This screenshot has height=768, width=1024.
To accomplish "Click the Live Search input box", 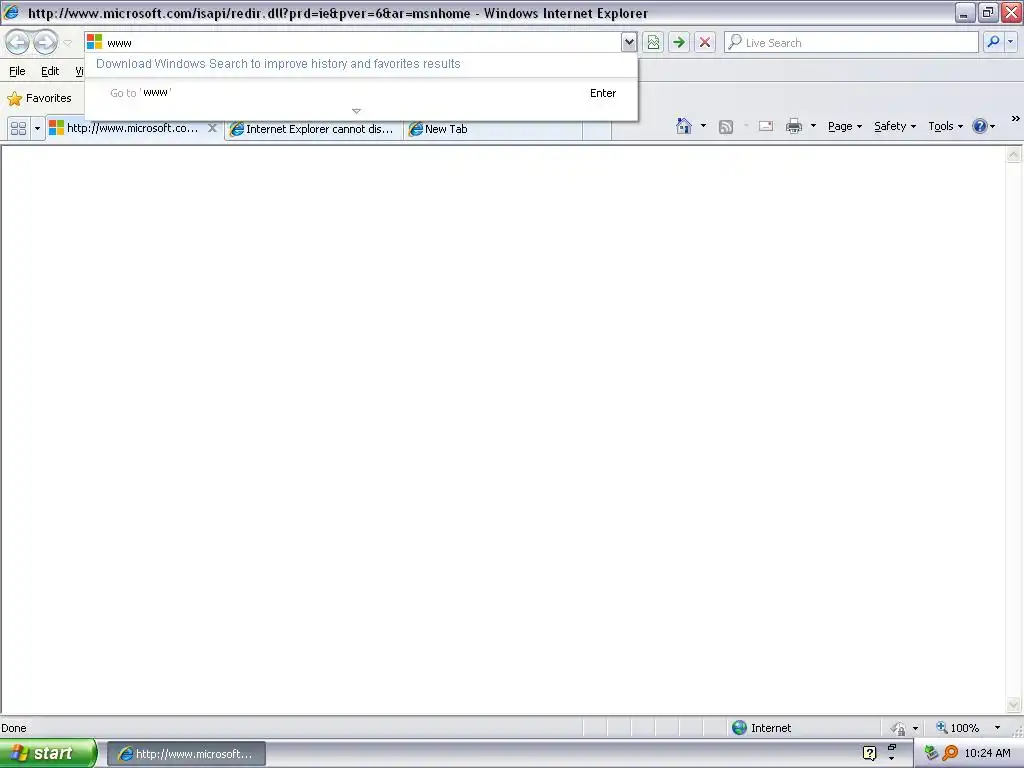I will [x=851, y=42].
